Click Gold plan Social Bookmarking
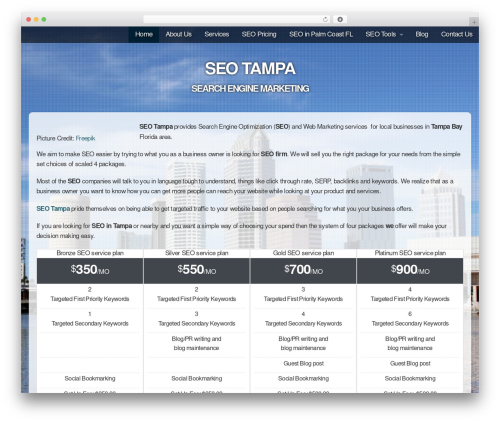 [303, 379]
